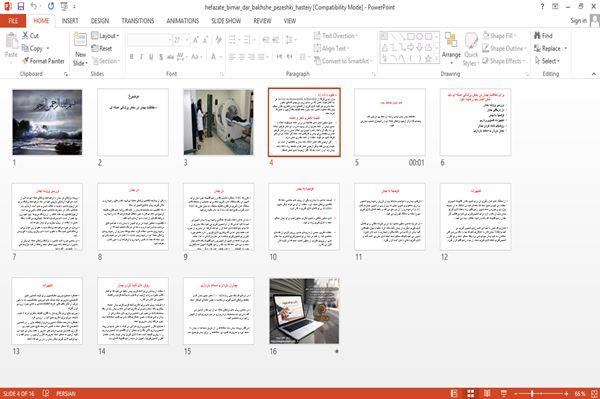Screen dimensions: 600x399
Task: Click the Cut command
Action: point(30,36)
